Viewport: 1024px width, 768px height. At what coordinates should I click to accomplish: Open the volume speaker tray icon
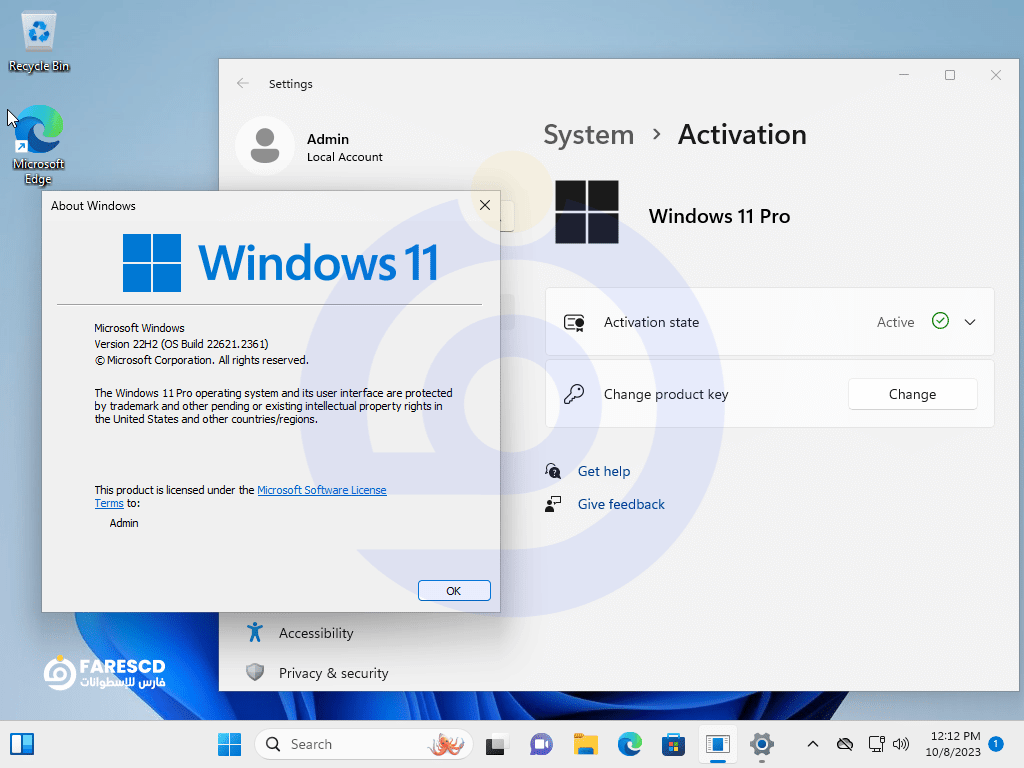901,744
